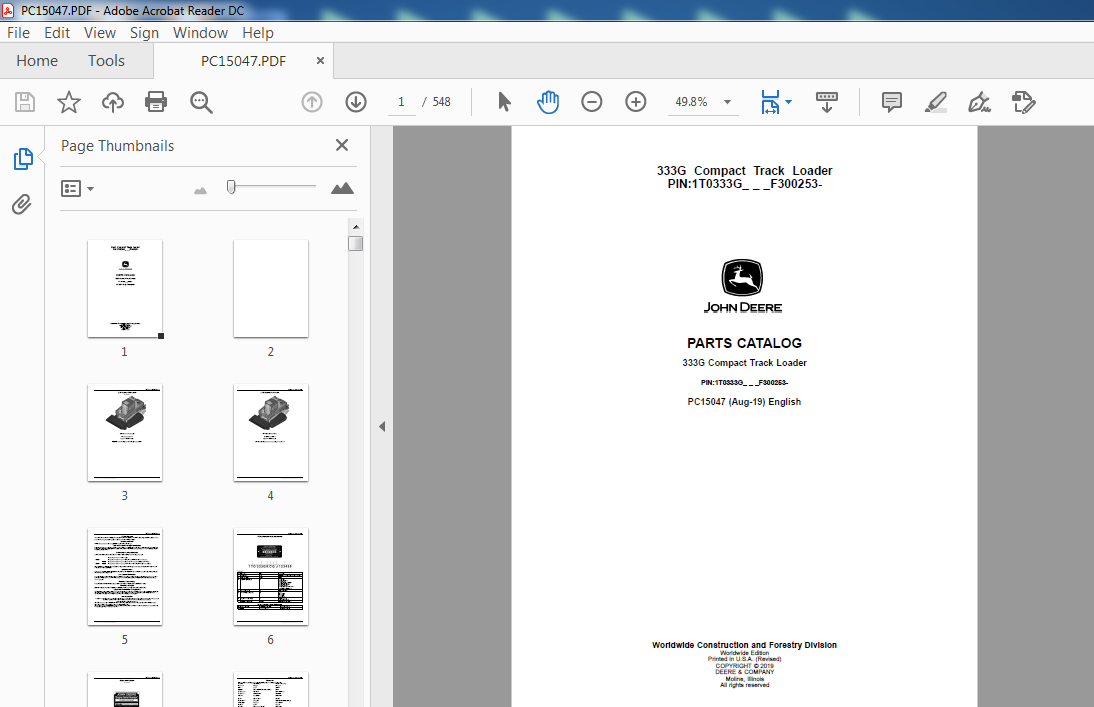
Task: Click the John Deere logo
Action: 742,286
